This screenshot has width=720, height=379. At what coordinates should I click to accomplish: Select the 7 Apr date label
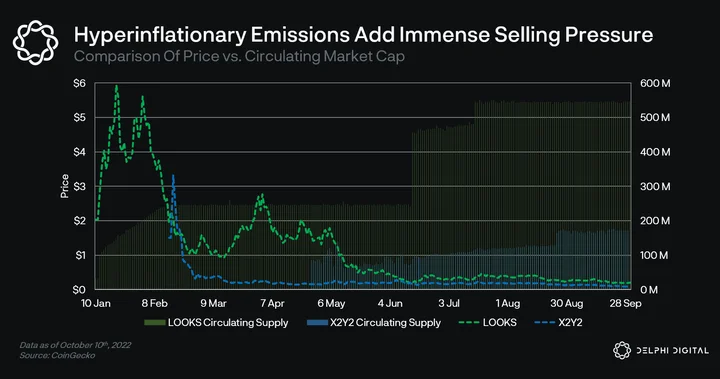pyautogui.click(x=272, y=303)
